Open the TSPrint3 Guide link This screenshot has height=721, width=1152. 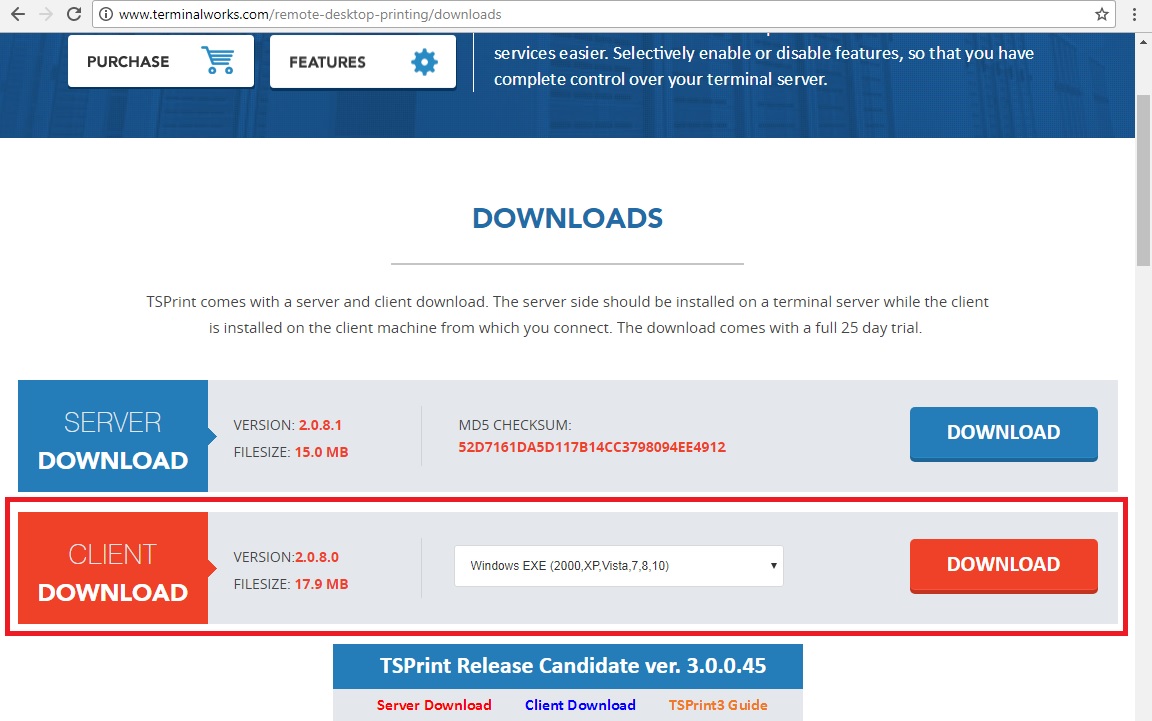[718, 705]
